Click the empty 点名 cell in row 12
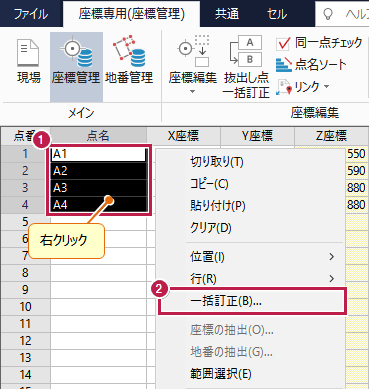 99,341
